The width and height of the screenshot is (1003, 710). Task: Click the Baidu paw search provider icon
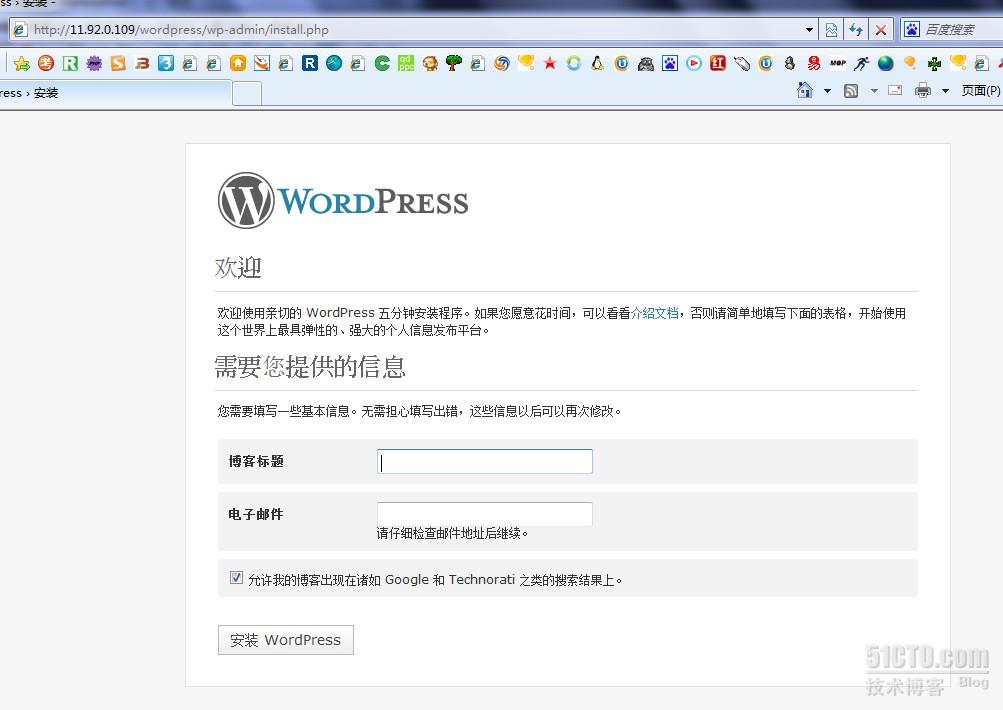(912, 29)
